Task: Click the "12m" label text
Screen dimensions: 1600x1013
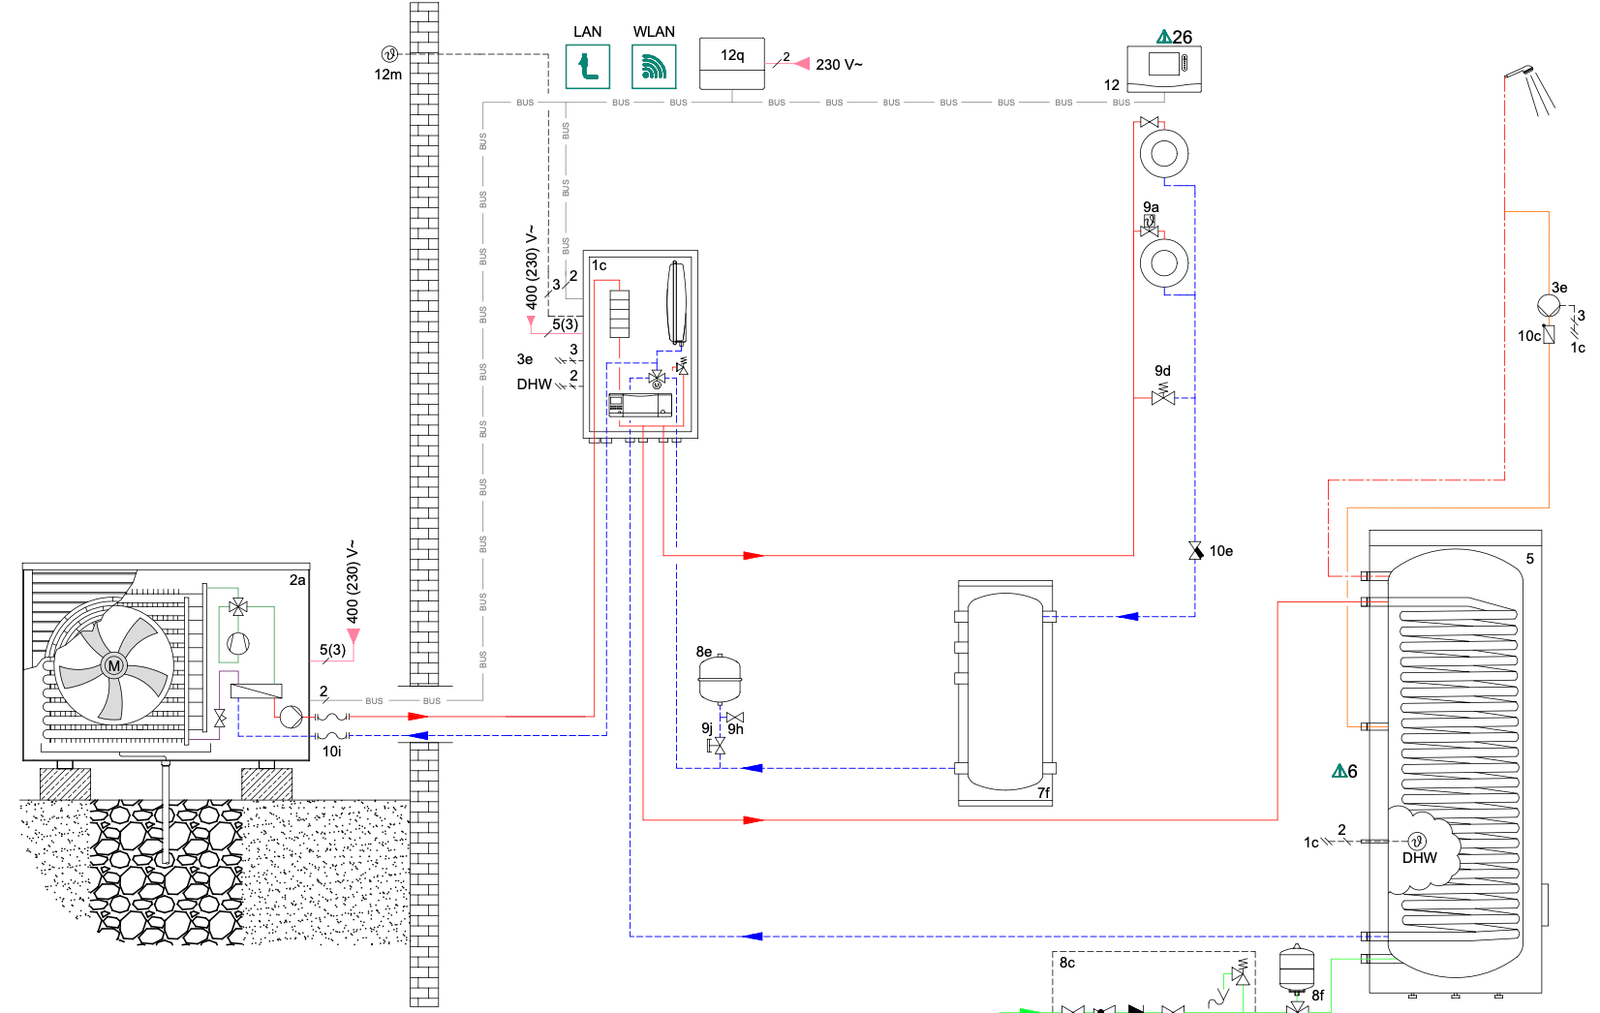Action: [388, 74]
